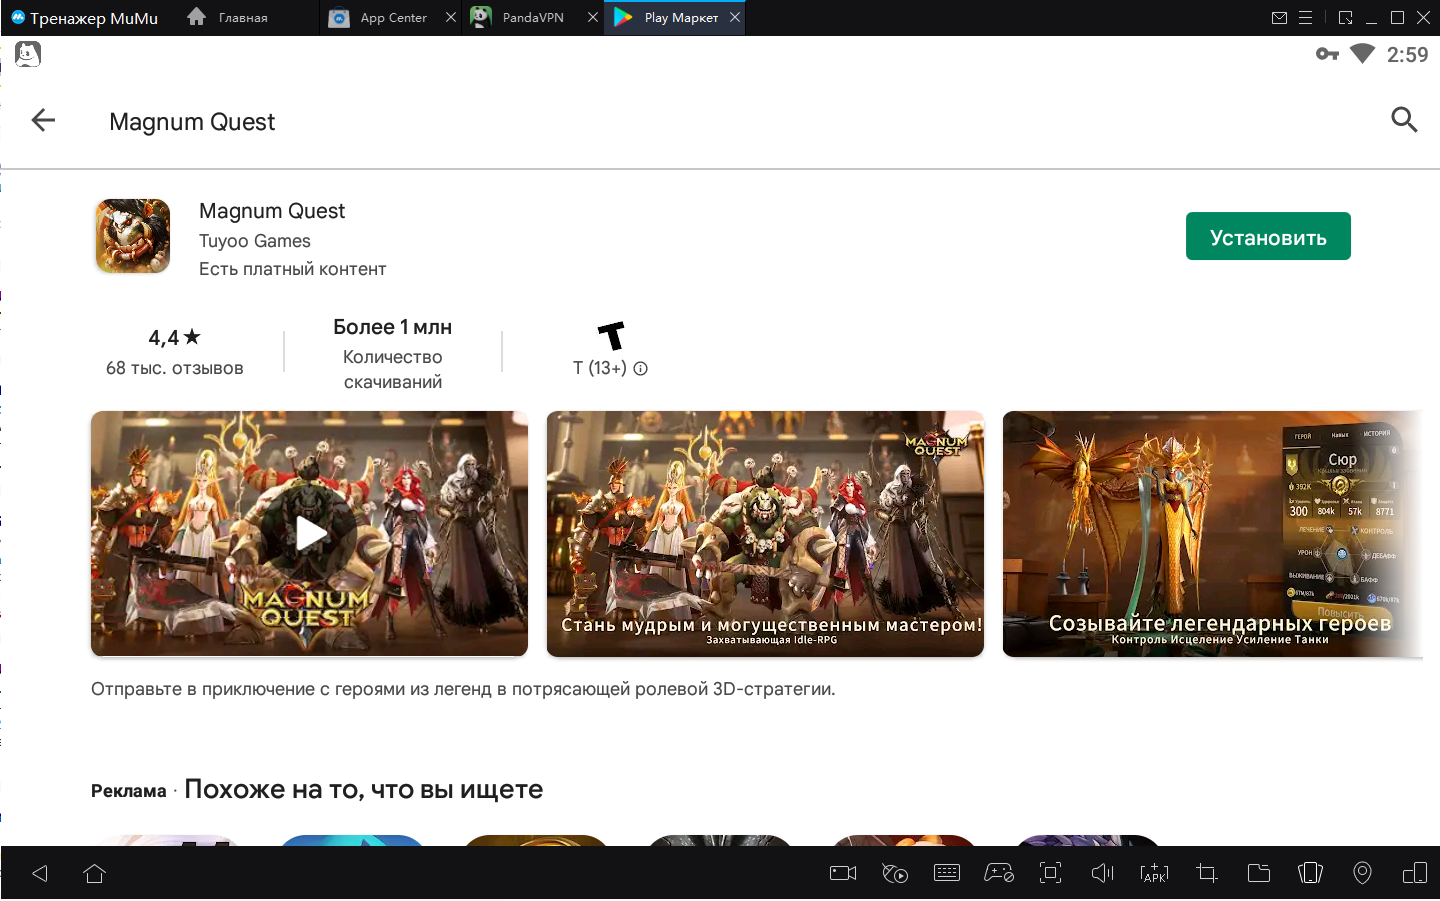
Task: Click the gamepad controller settings icon
Action: pos(999,873)
